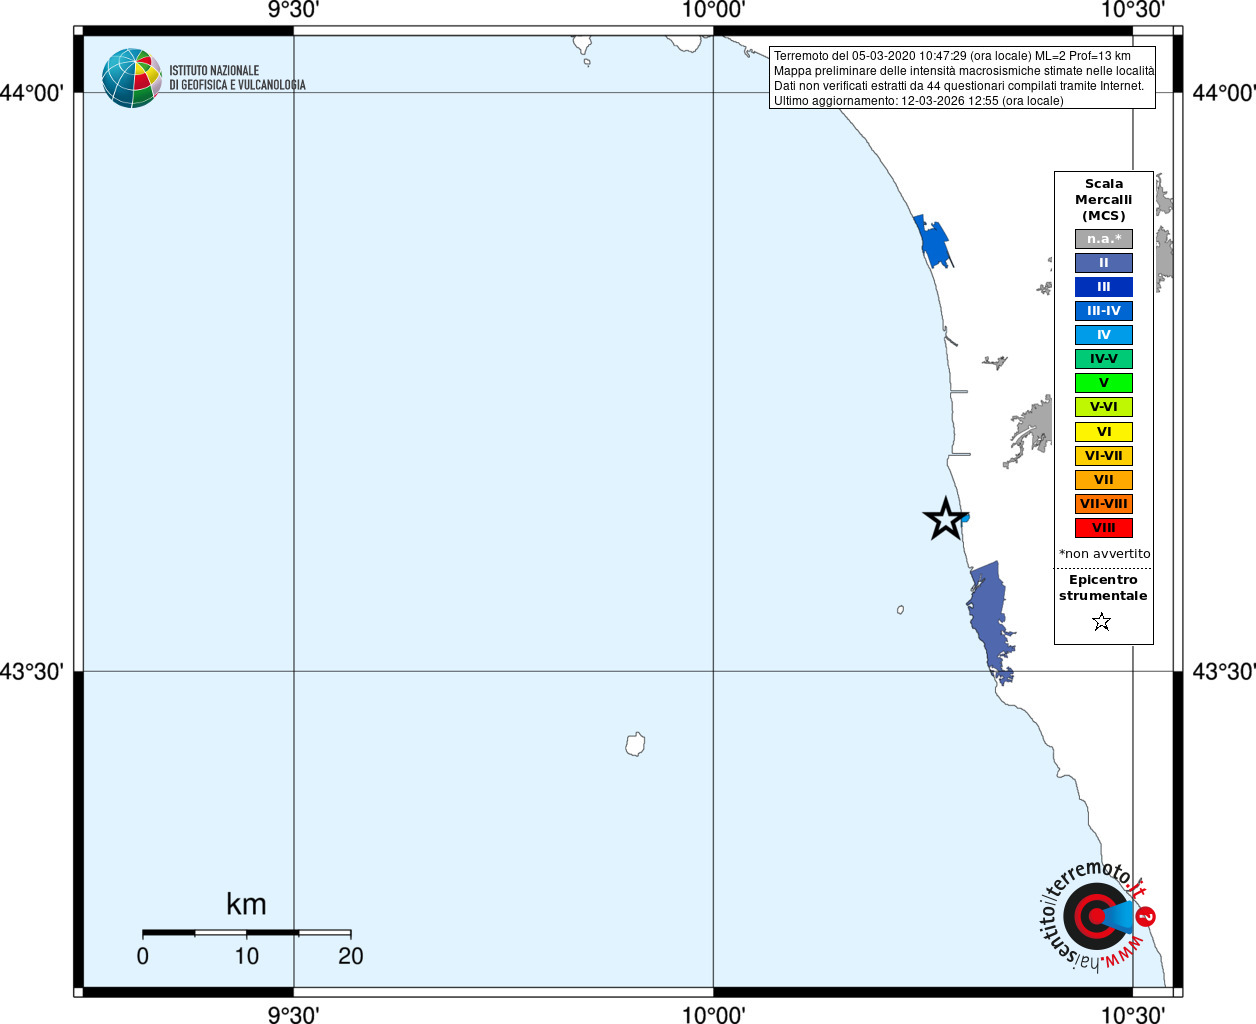Click the 'Dati non verificati' line in the info box
Screen dimensions: 1256x1024
(959, 86)
